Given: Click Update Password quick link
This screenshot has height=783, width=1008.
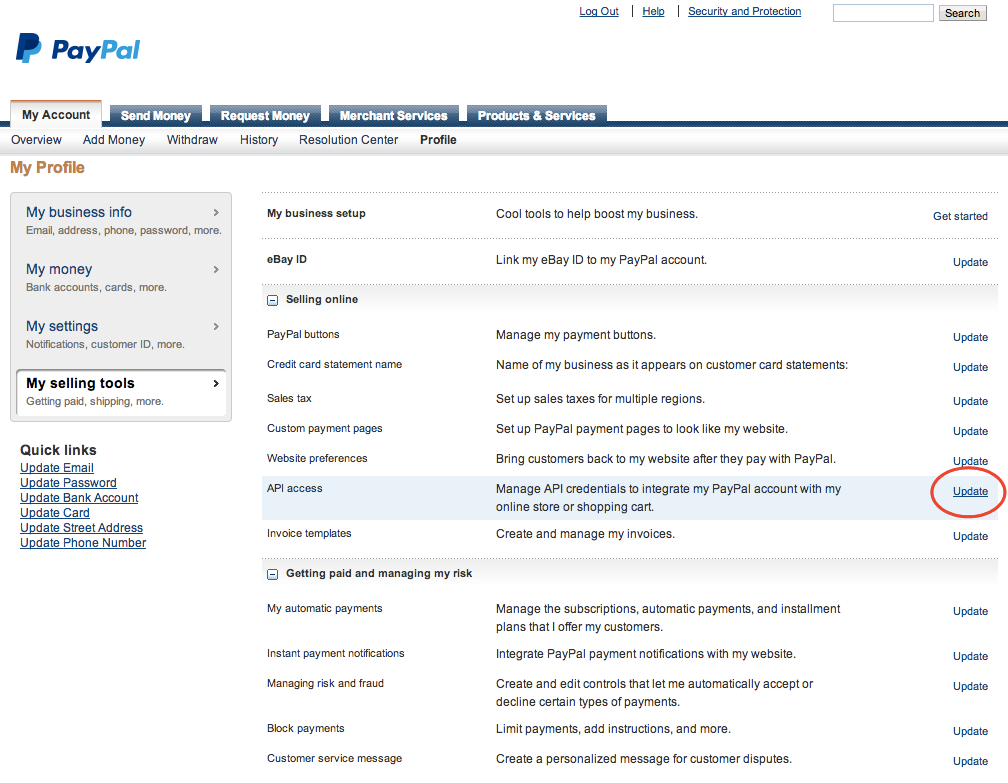Looking at the screenshot, I should tap(68, 483).
